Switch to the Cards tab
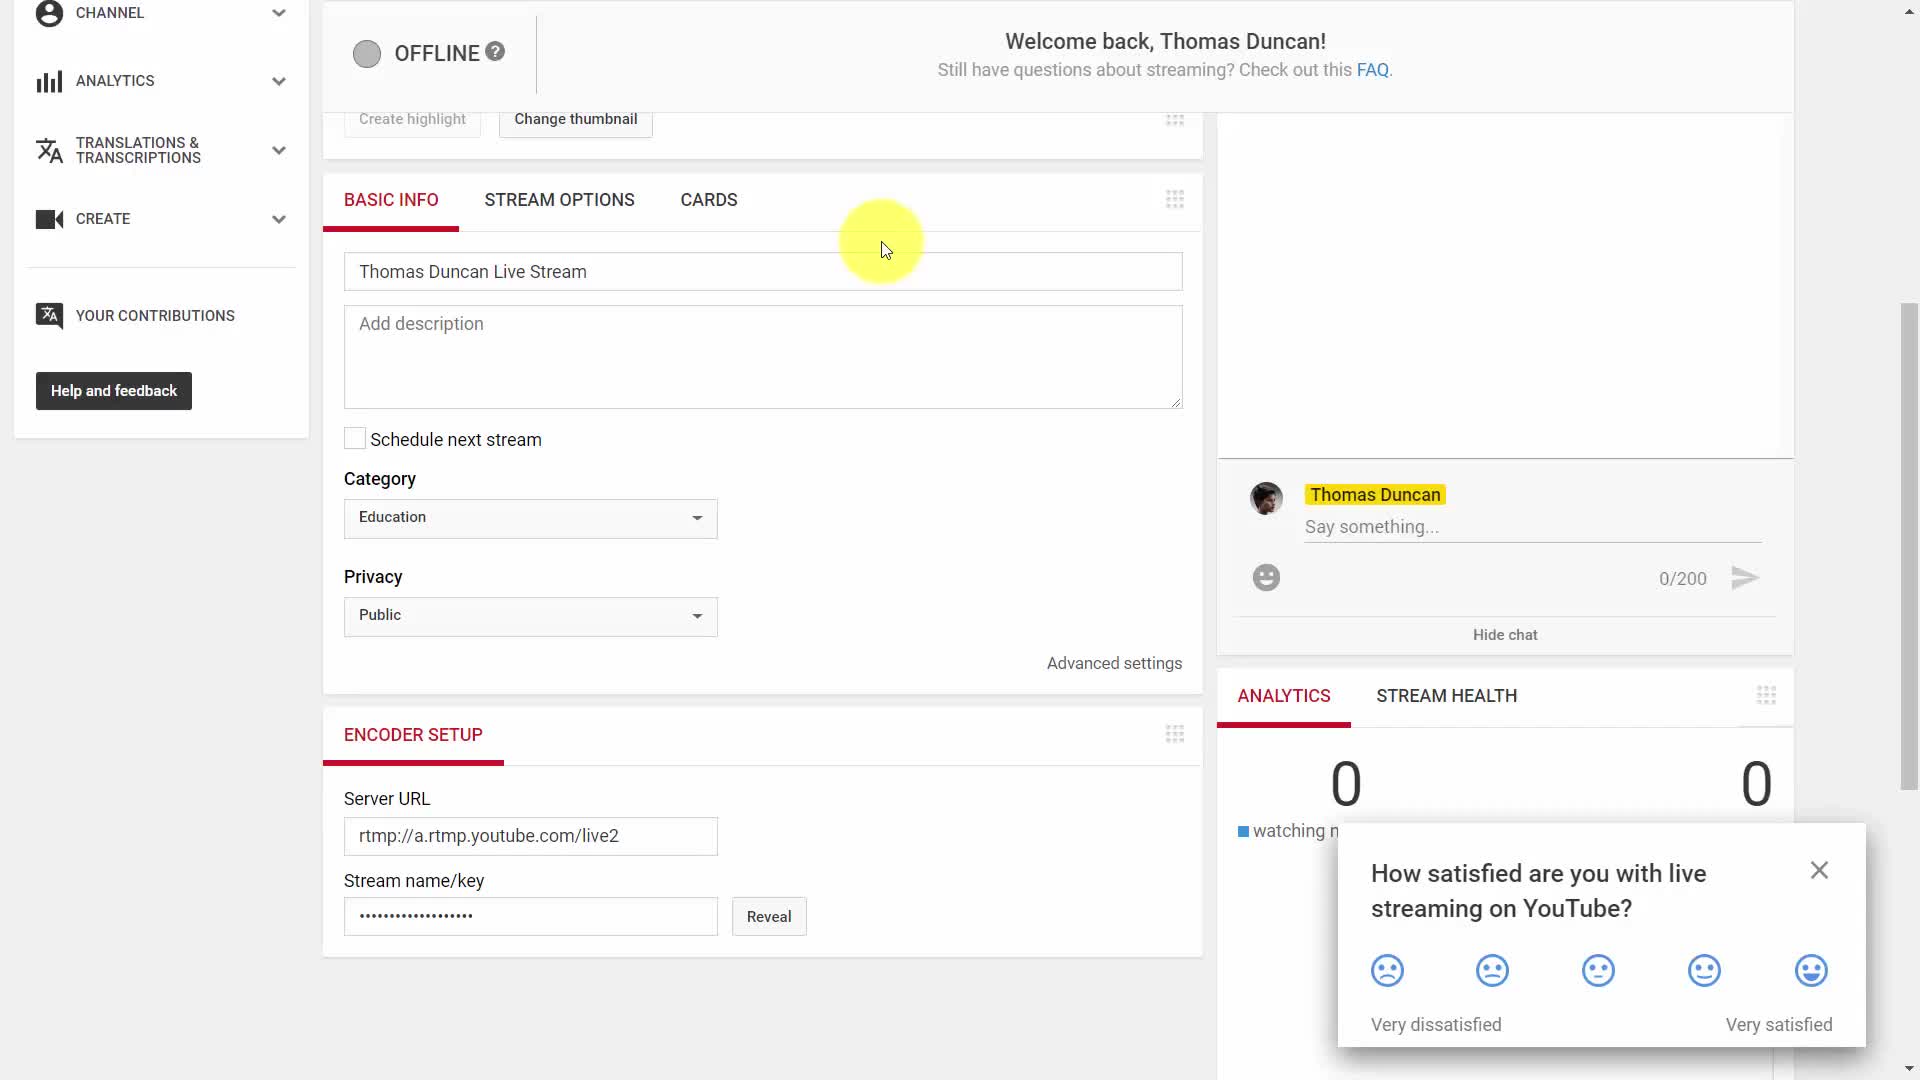This screenshot has height=1080, width=1920. tap(709, 200)
